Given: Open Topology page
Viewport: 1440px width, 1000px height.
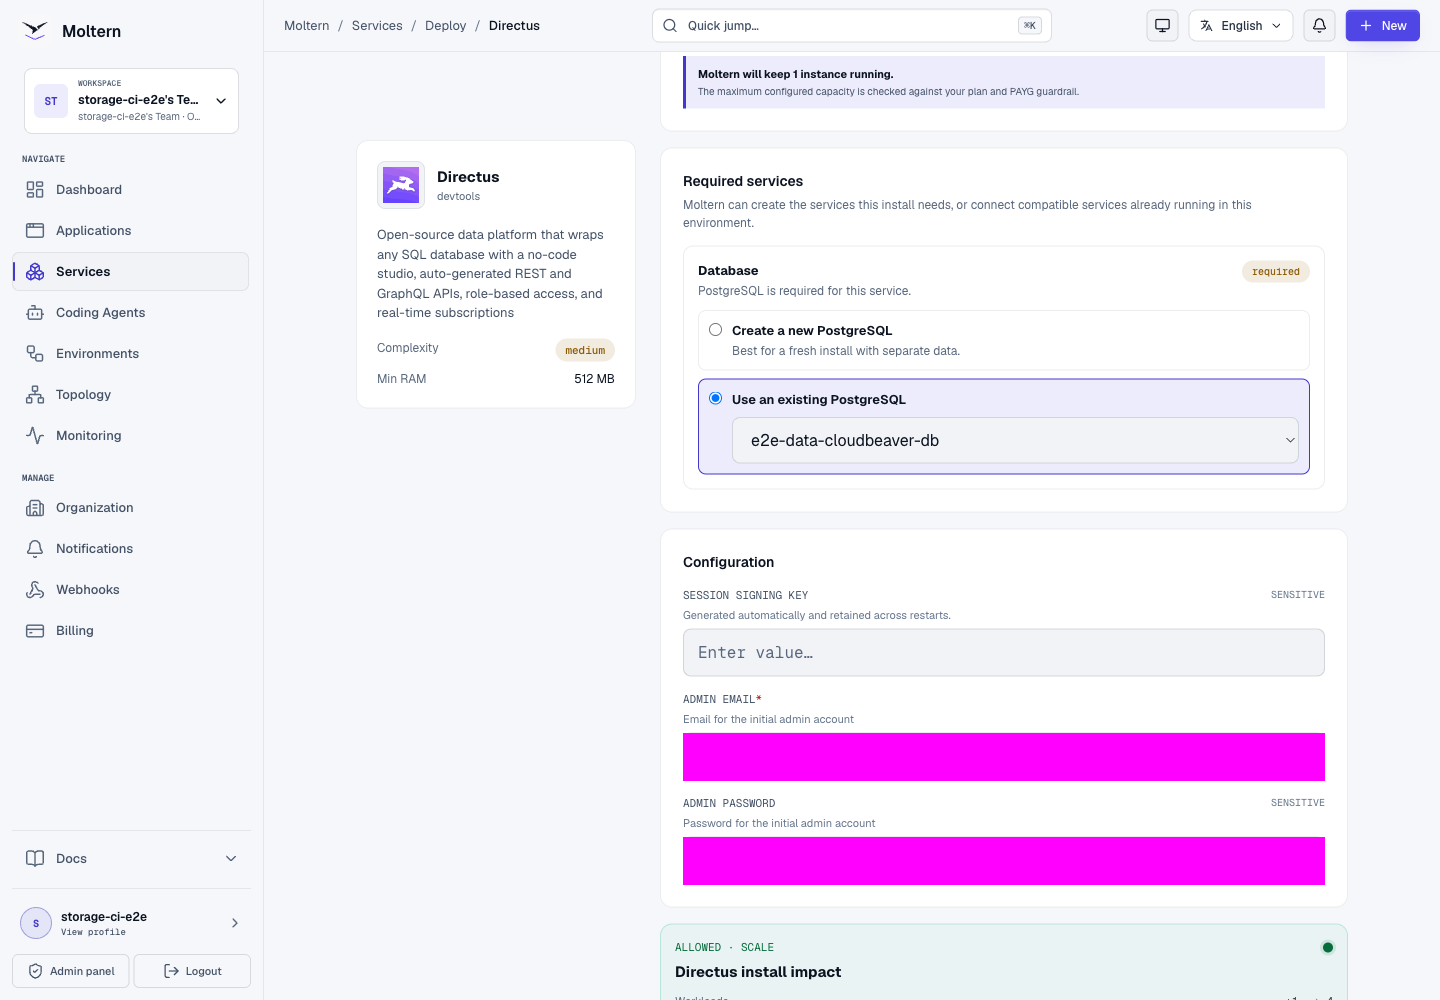Looking at the screenshot, I should click(x=131, y=395).
